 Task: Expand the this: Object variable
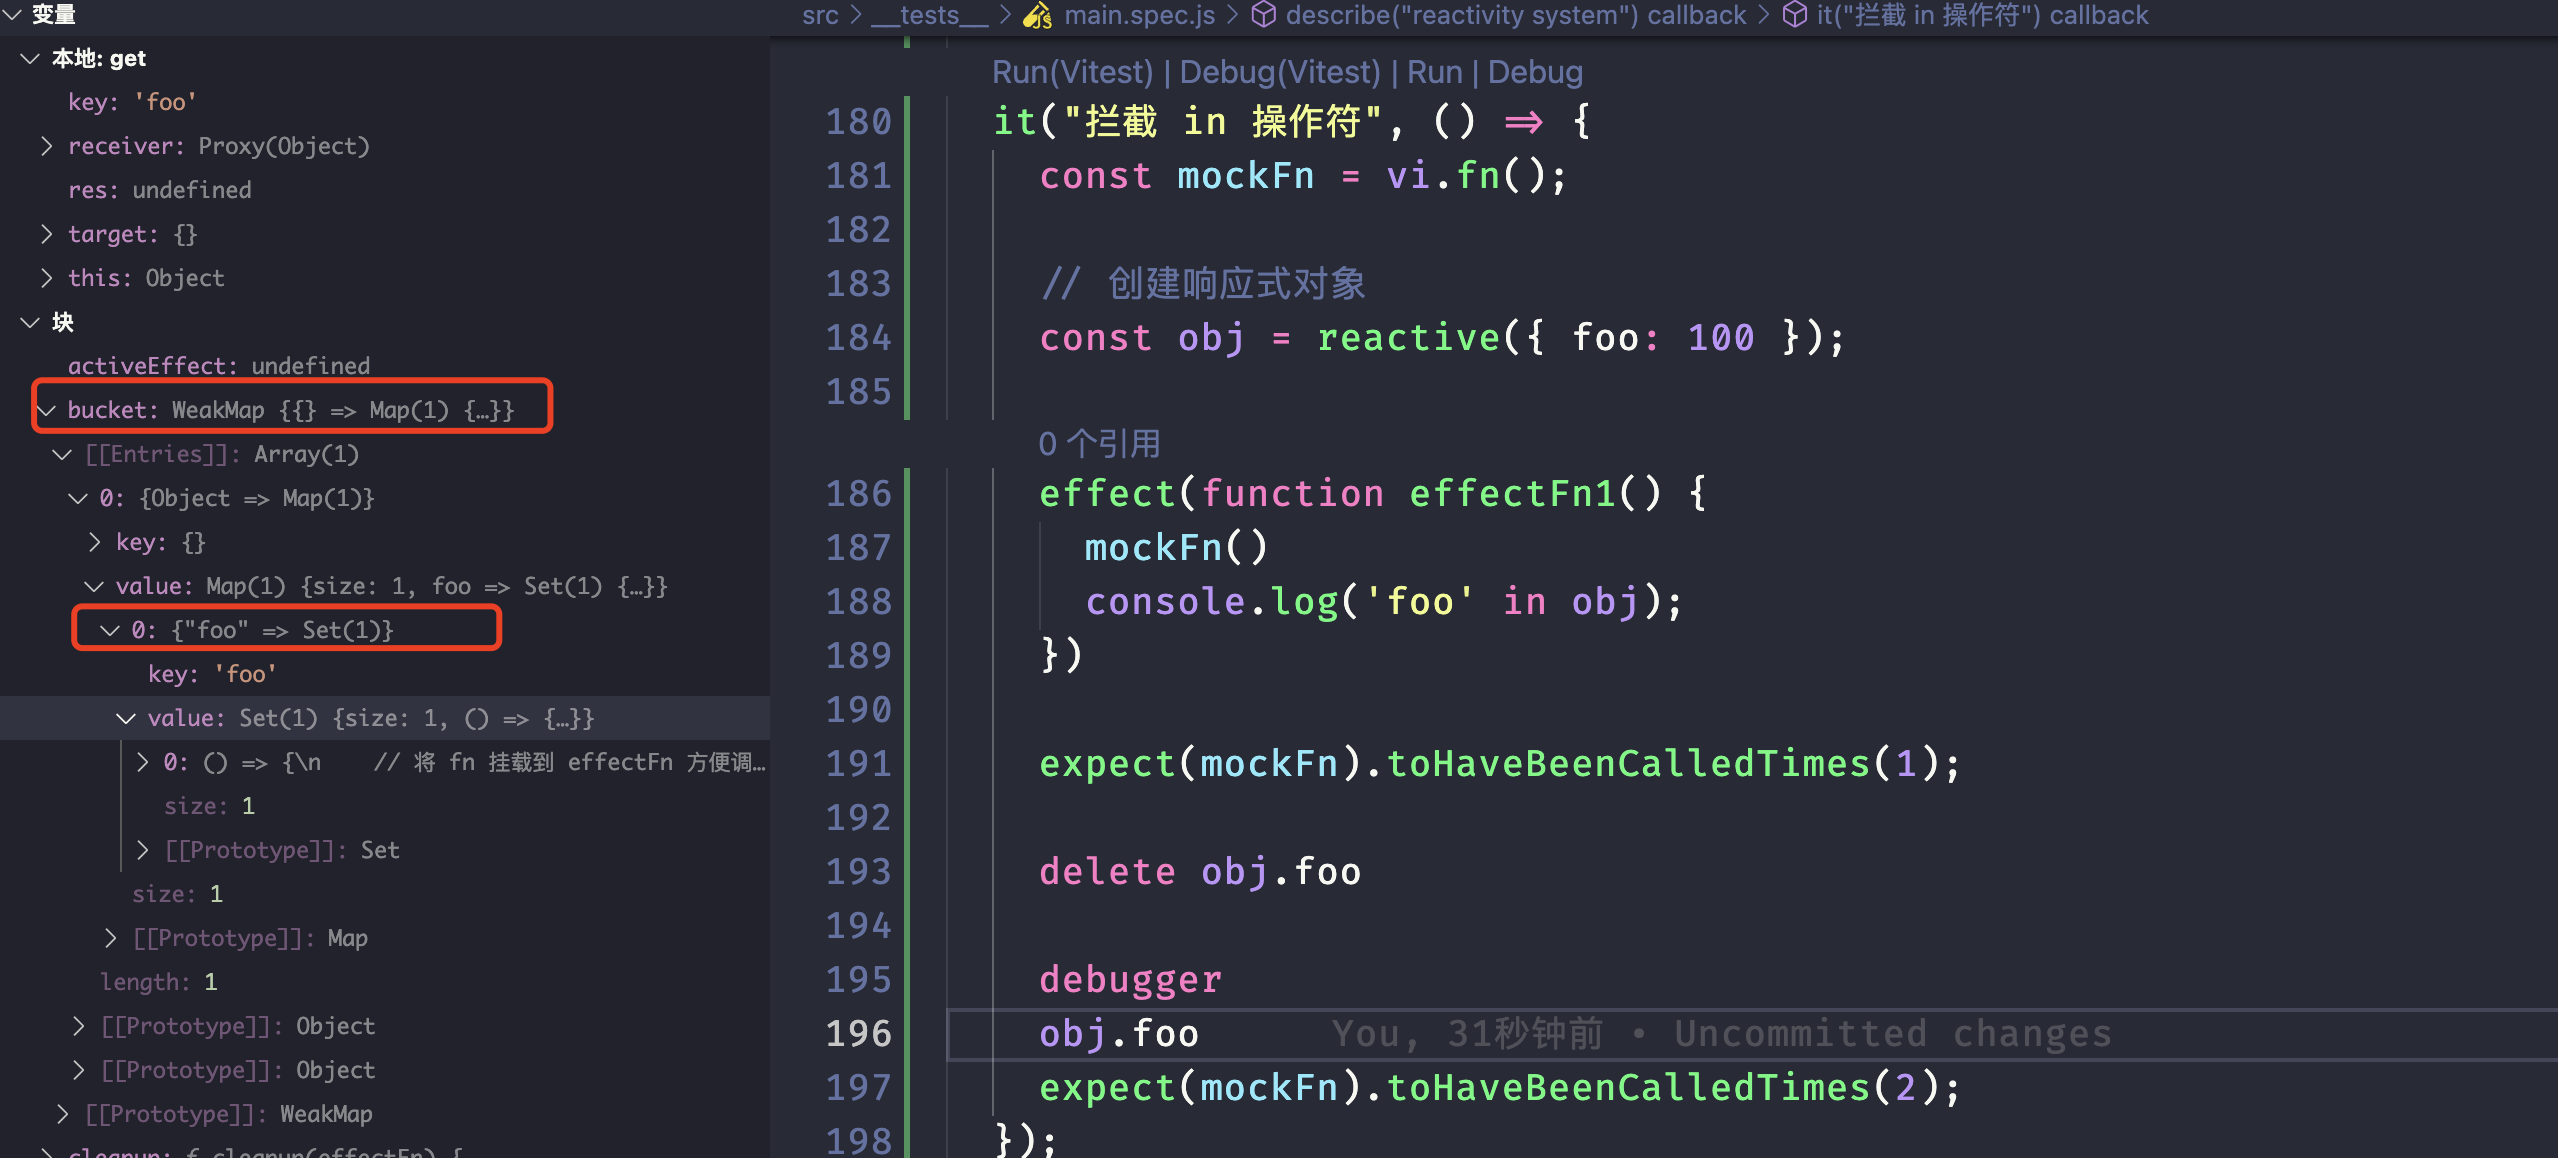pyautogui.click(x=46, y=278)
